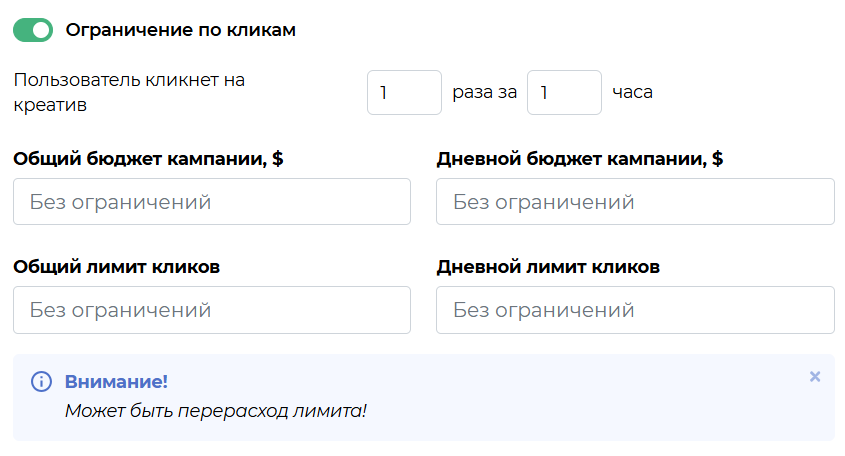Click the Дневной бюджет кампании, $ label
Screen dimensions: 845x456
580,159
